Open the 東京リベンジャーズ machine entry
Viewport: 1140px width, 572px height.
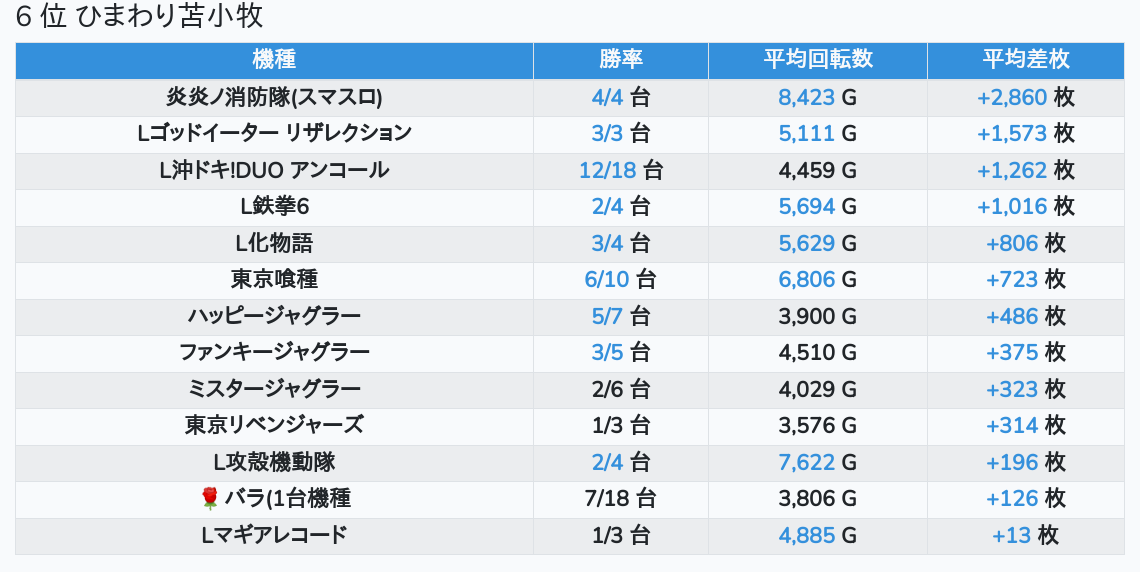pyautogui.click(x=274, y=425)
